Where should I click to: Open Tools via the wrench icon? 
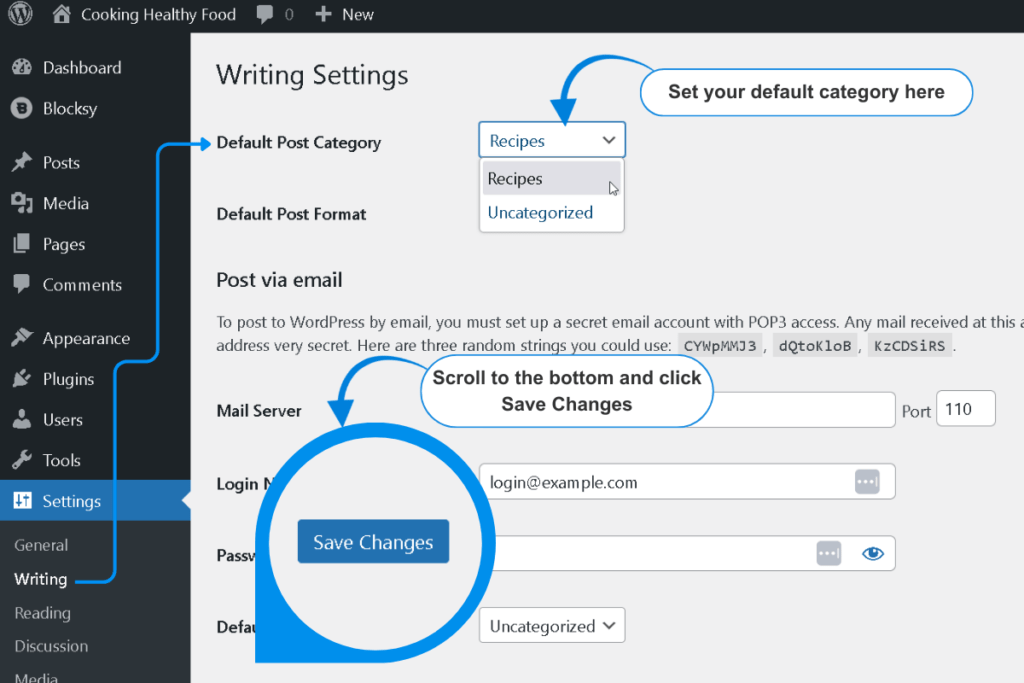click(x=22, y=460)
